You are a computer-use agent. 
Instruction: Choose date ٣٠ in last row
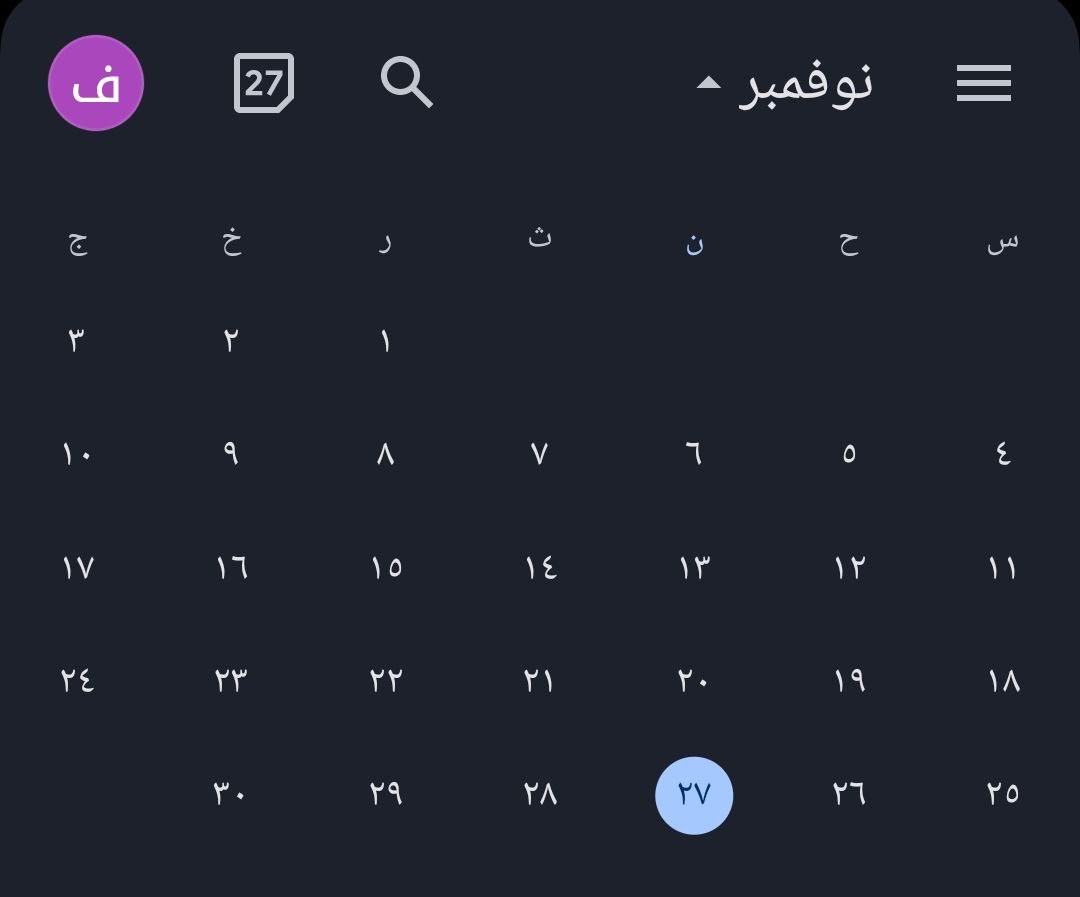click(231, 795)
